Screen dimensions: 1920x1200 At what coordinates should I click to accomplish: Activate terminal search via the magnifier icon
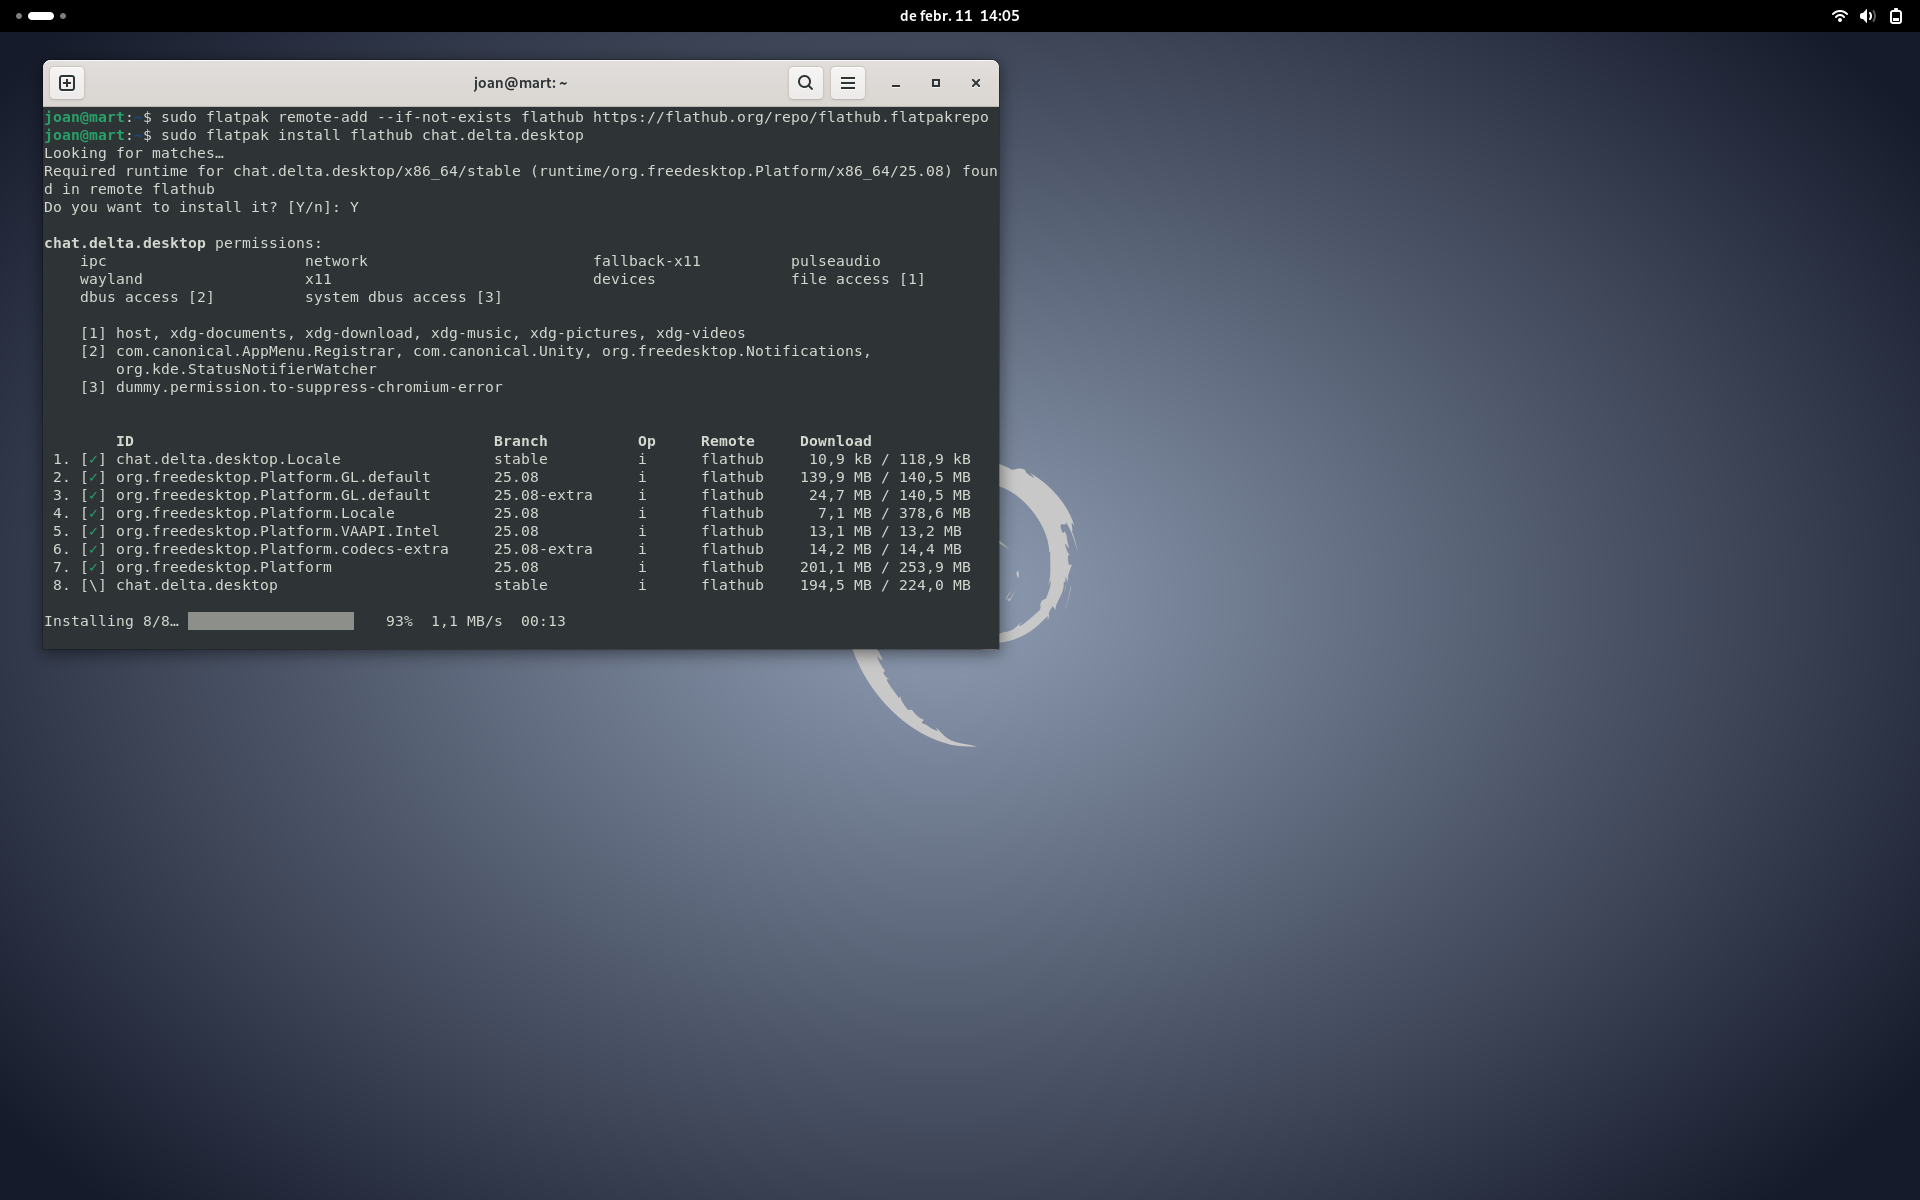coord(805,83)
